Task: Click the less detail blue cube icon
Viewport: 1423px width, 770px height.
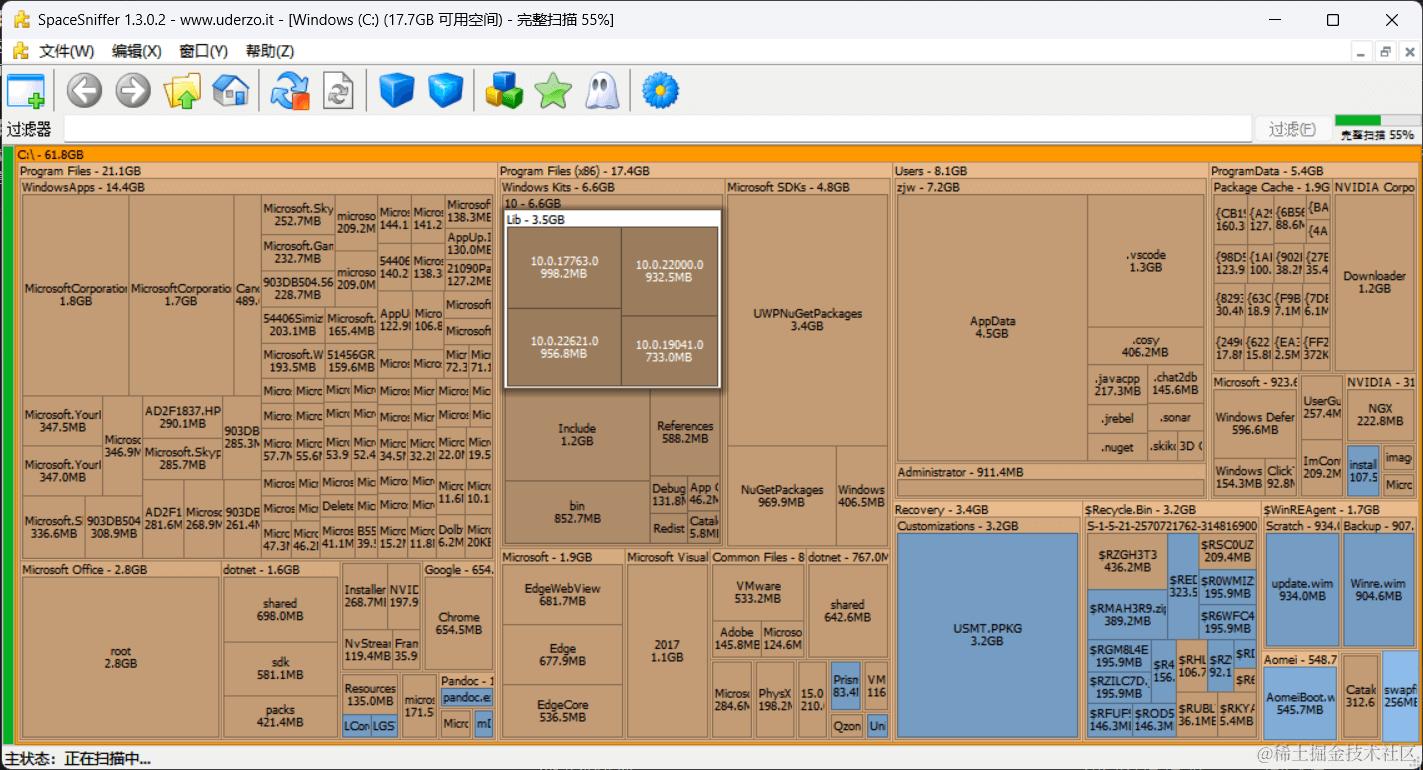Action: click(397, 91)
